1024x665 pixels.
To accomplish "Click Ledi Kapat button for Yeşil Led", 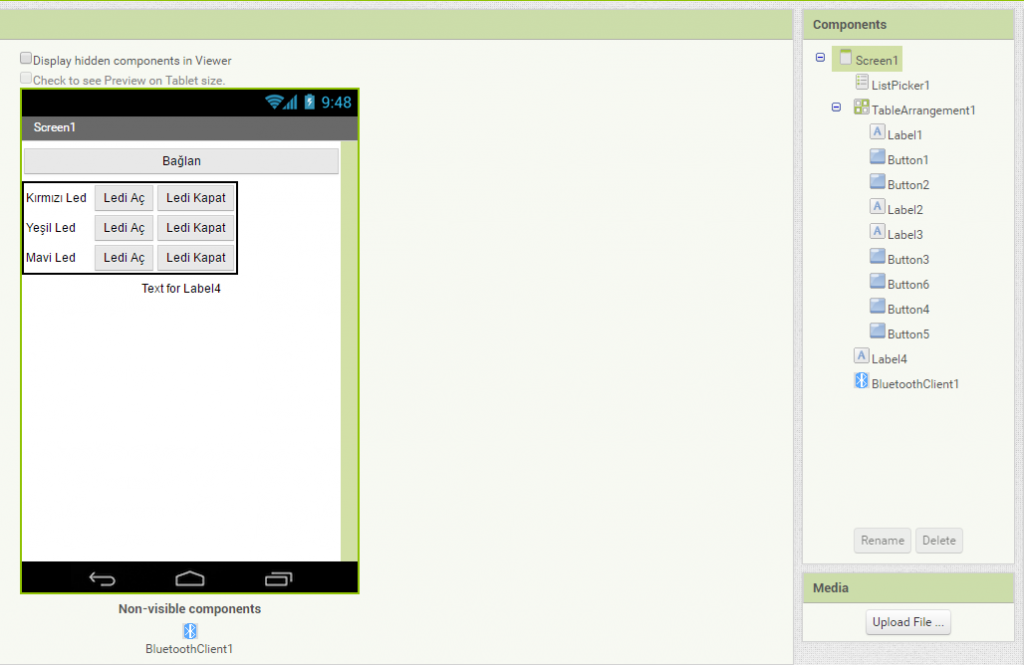I will [196, 228].
